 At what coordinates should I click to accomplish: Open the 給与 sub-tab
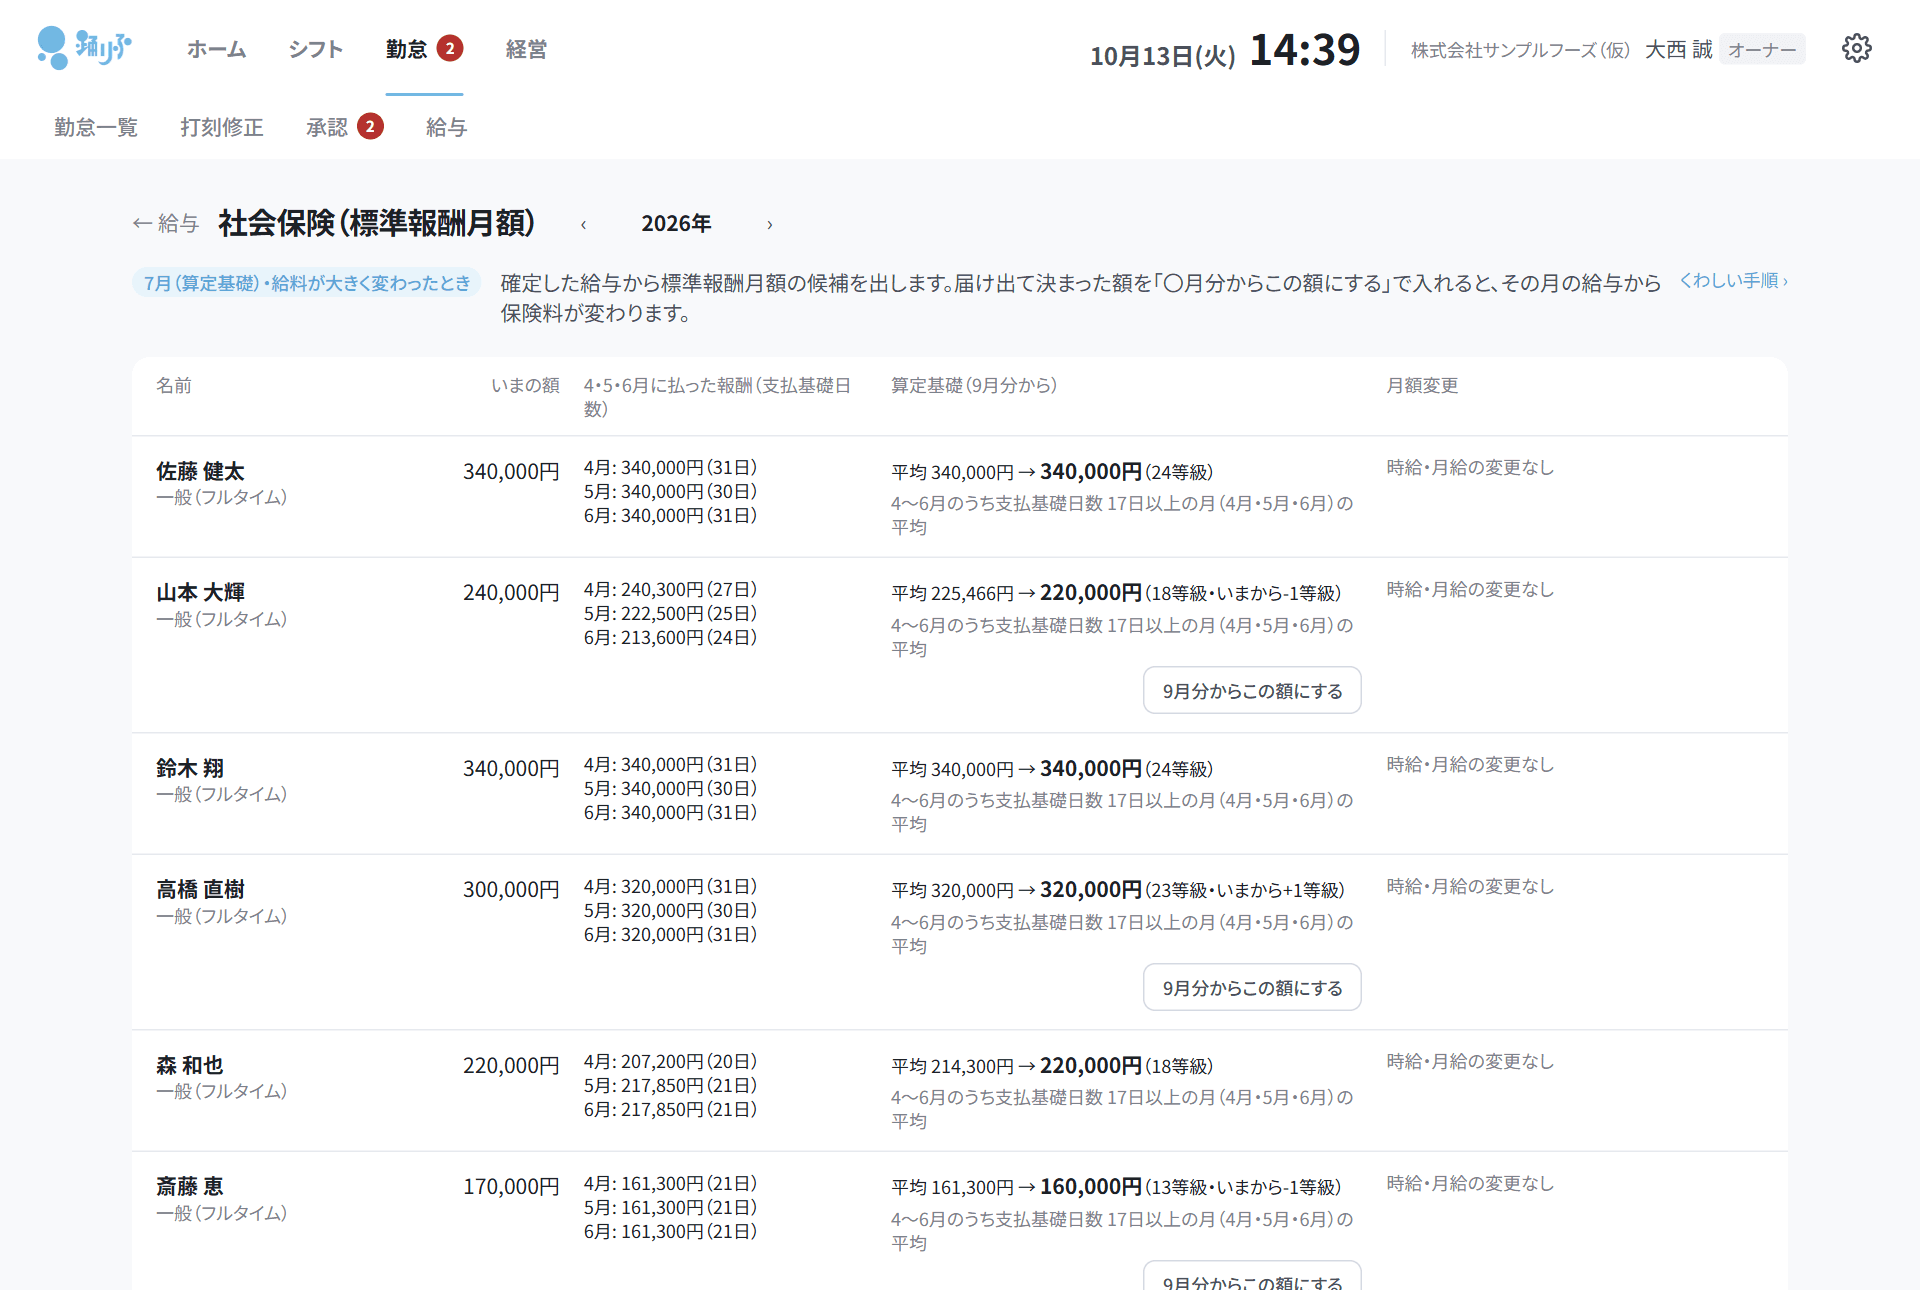point(446,127)
